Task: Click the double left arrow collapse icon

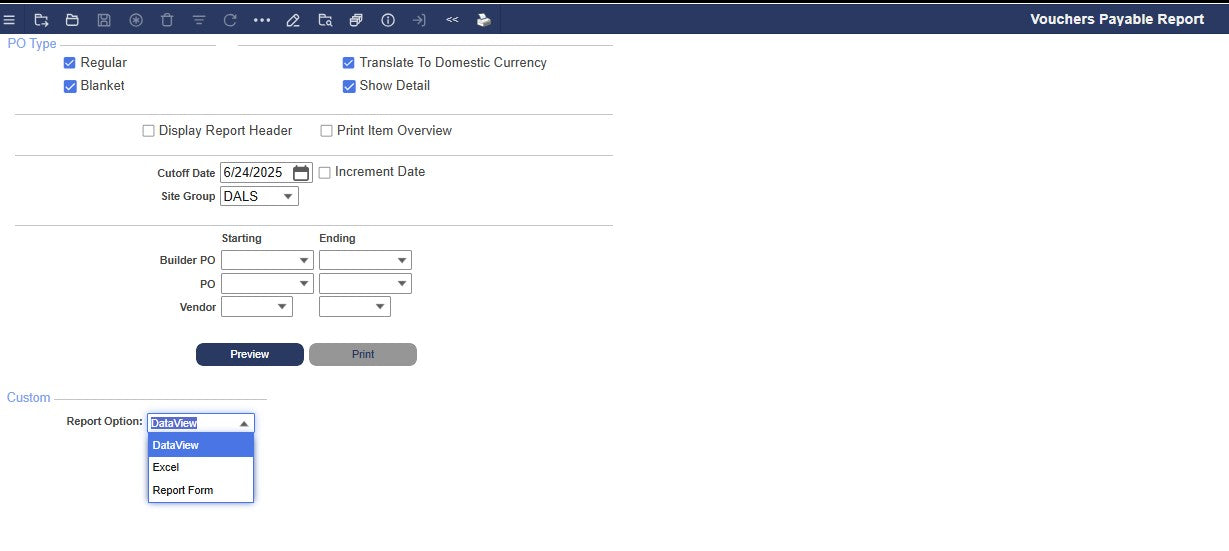Action: [452, 19]
